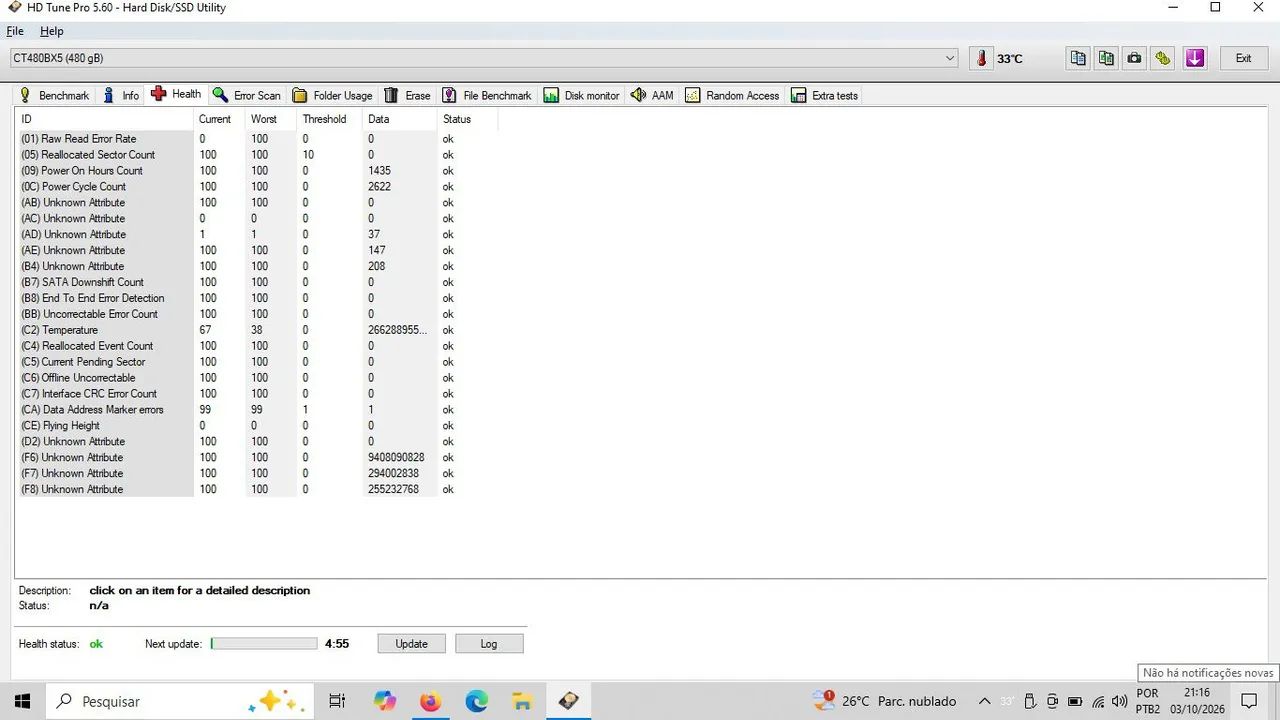Go to the Folder Usage tab
The height and width of the screenshot is (720, 1280).
point(332,96)
